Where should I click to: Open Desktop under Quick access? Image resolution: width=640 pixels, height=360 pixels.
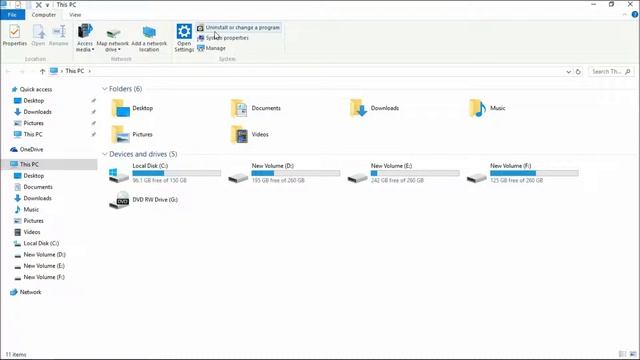coord(29,100)
